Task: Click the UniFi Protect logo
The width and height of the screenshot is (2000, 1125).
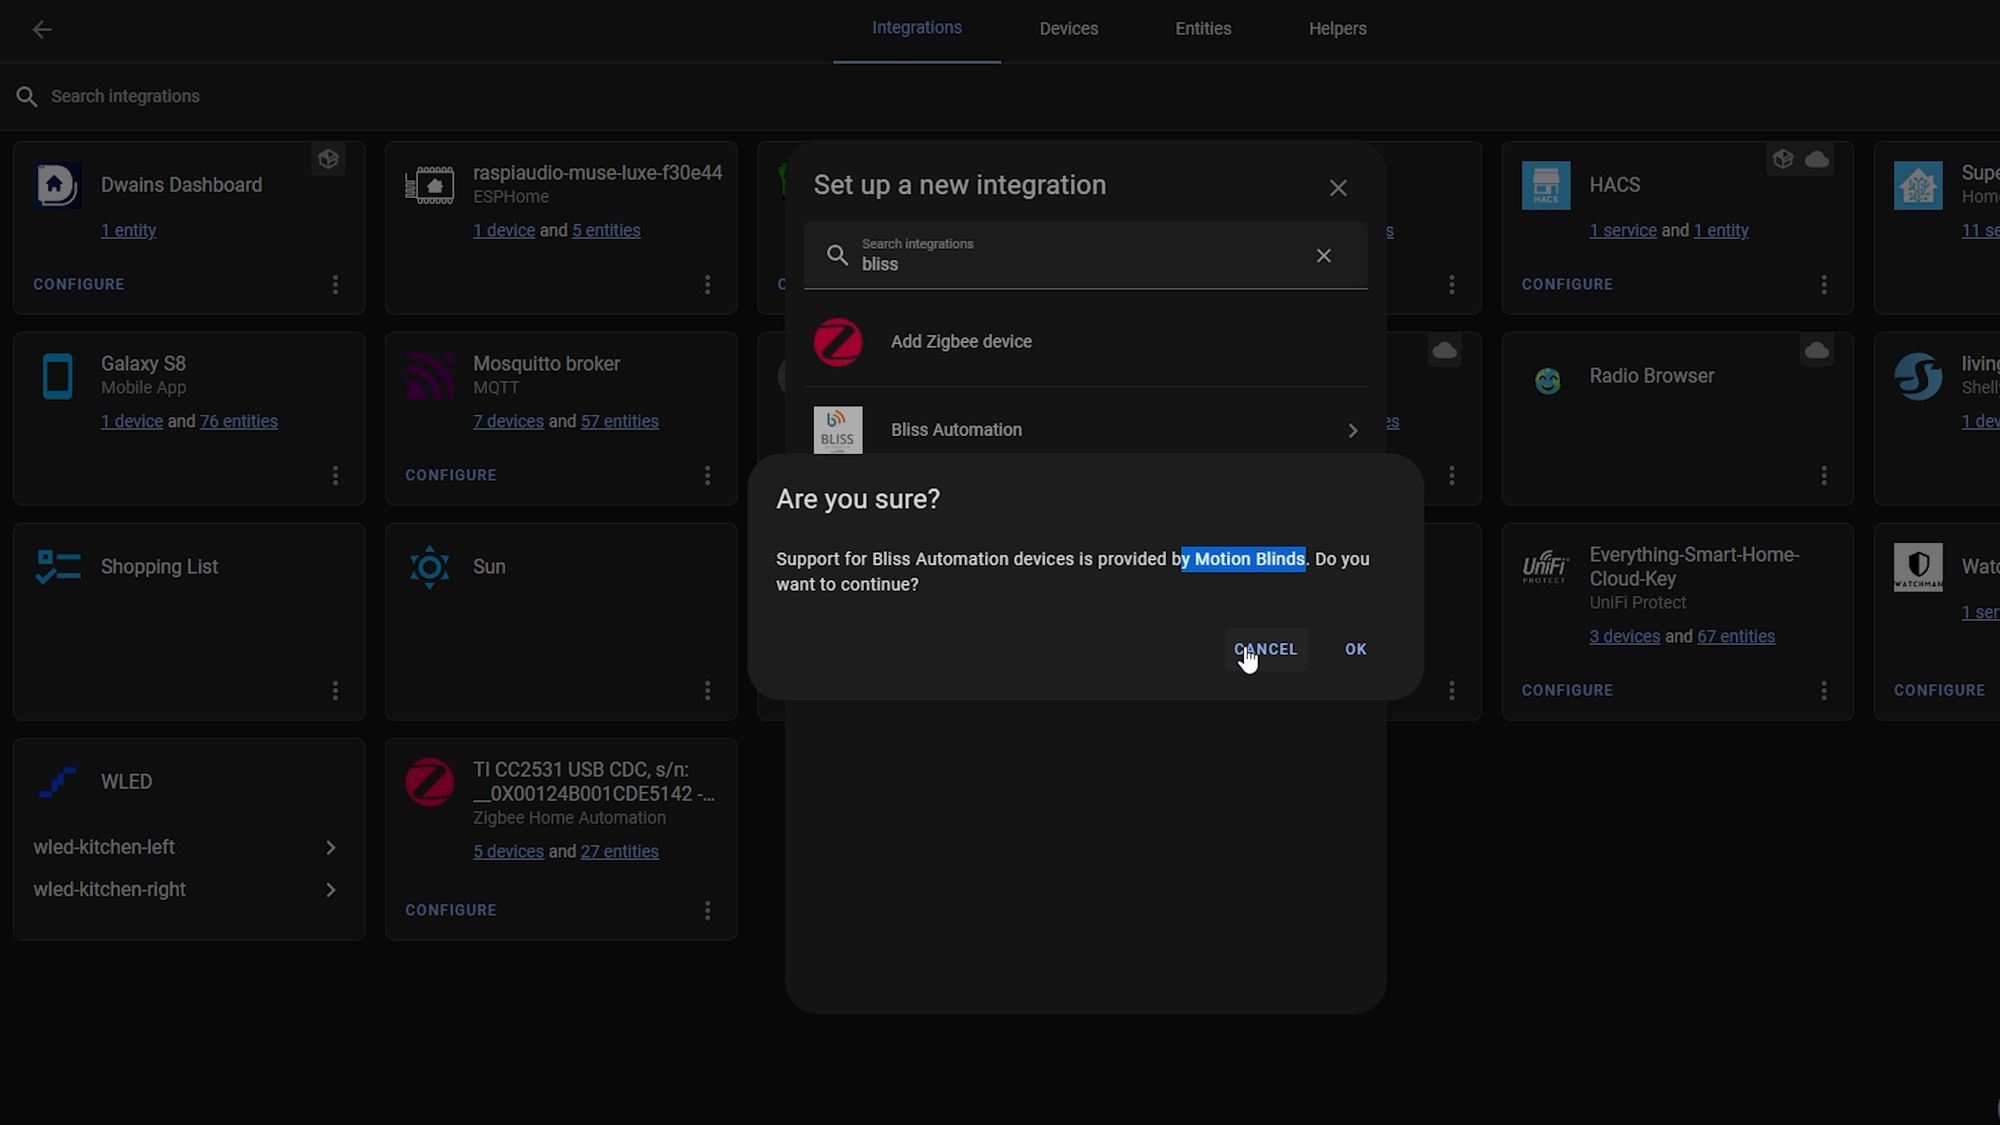Action: [1546, 567]
